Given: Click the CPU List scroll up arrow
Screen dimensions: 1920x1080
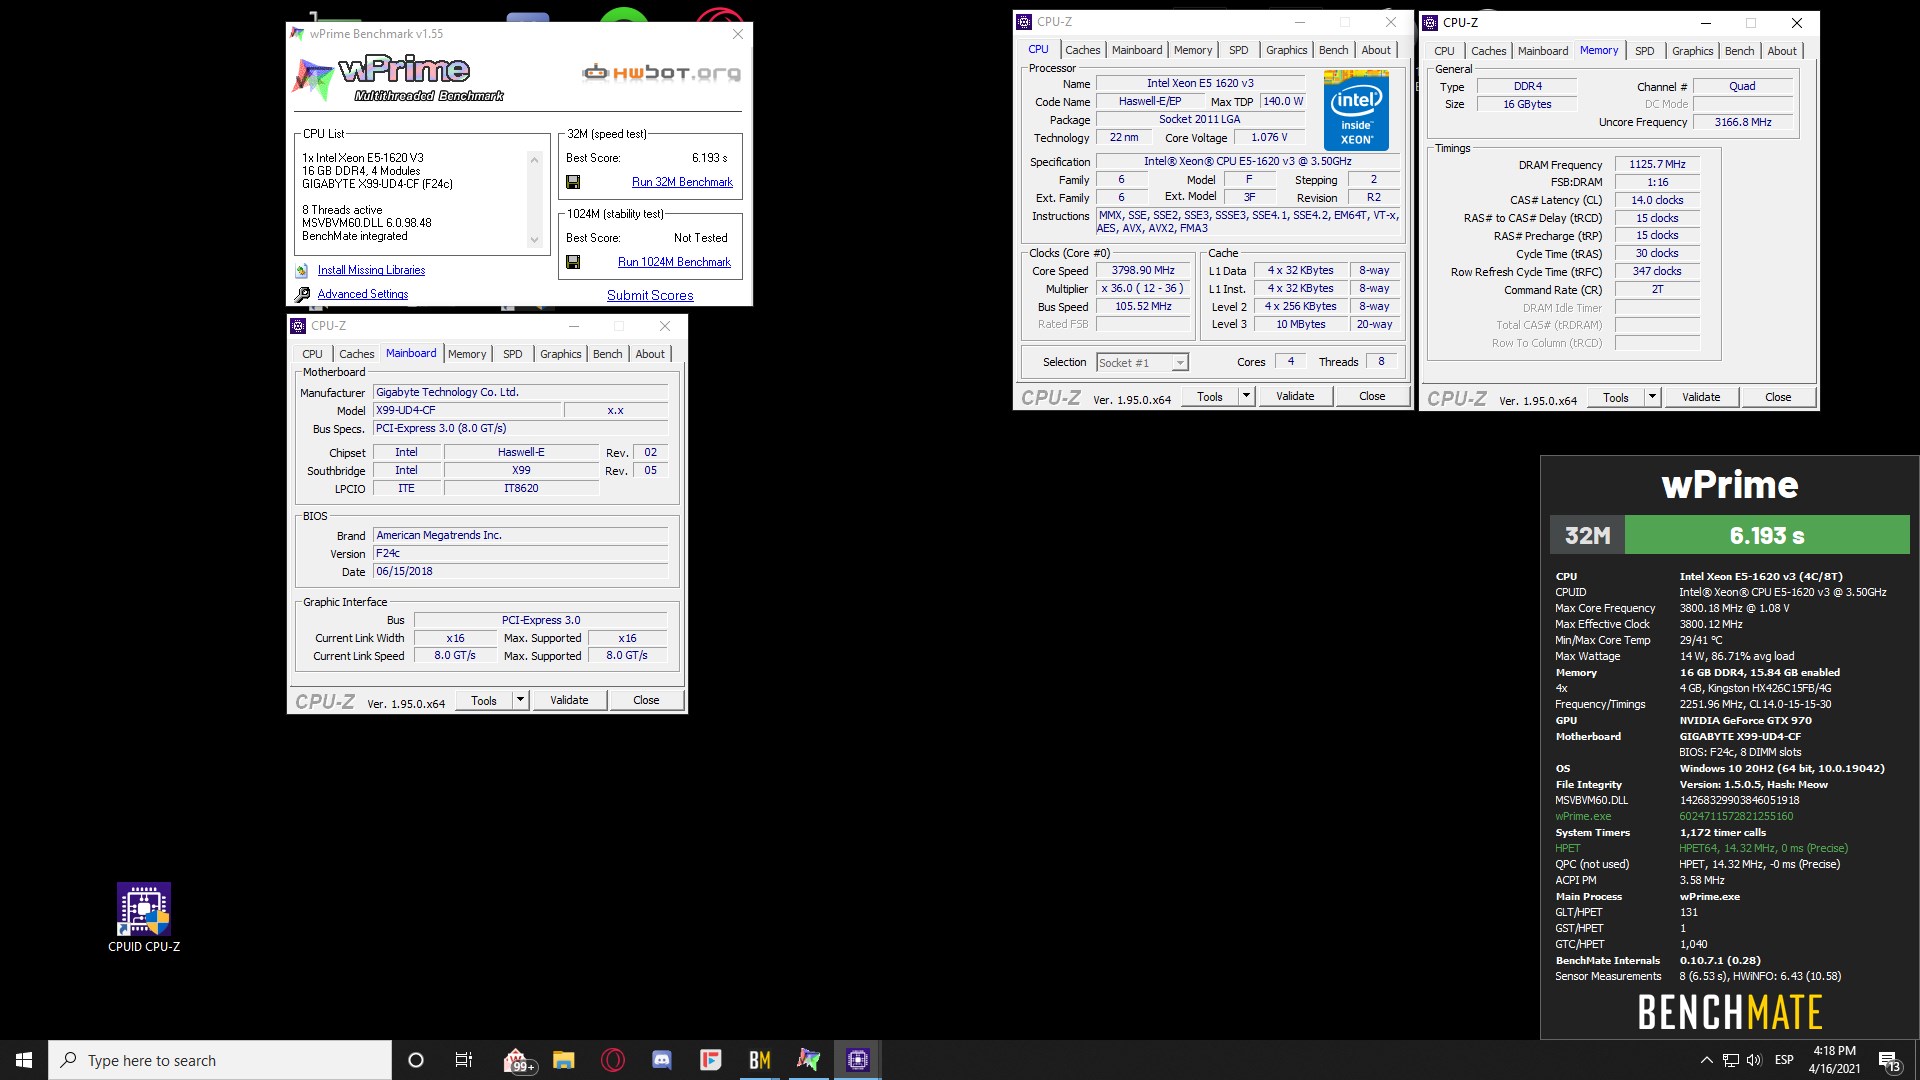Looking at the screenshot, I should tap(534, 159).
